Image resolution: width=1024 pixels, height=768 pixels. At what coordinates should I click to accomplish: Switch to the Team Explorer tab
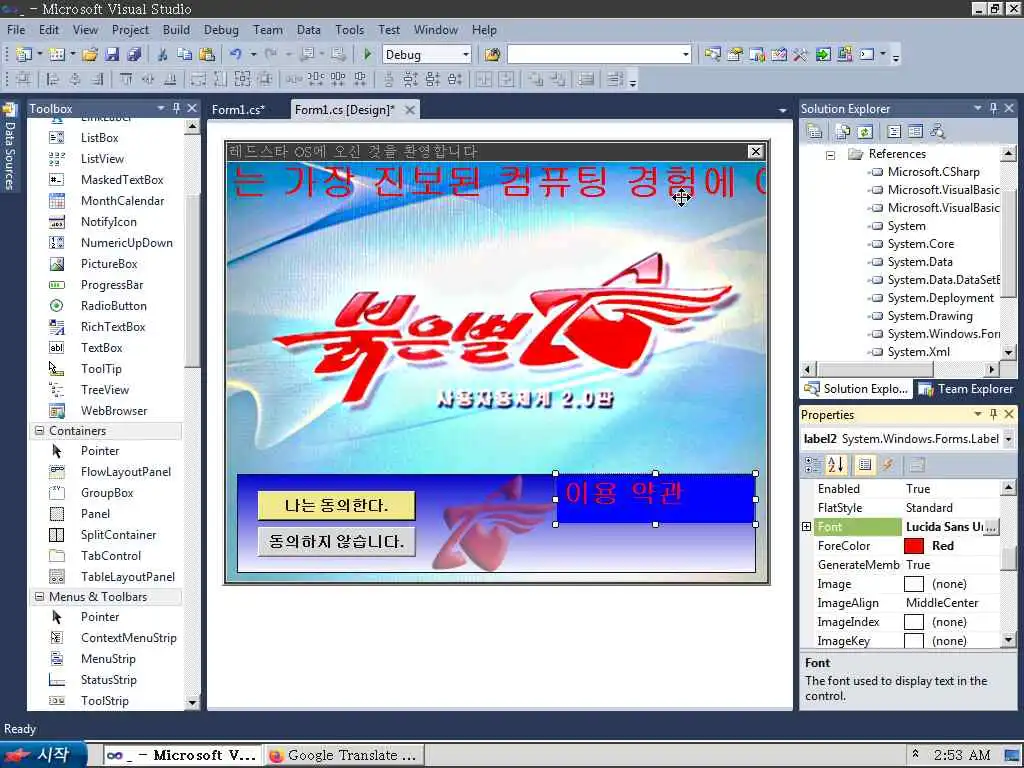click(x=967, y=389)
